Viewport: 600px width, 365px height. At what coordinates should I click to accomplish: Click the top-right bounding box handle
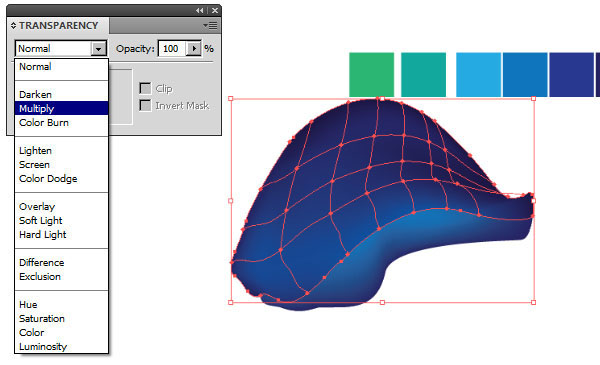[x=534, y=99]
